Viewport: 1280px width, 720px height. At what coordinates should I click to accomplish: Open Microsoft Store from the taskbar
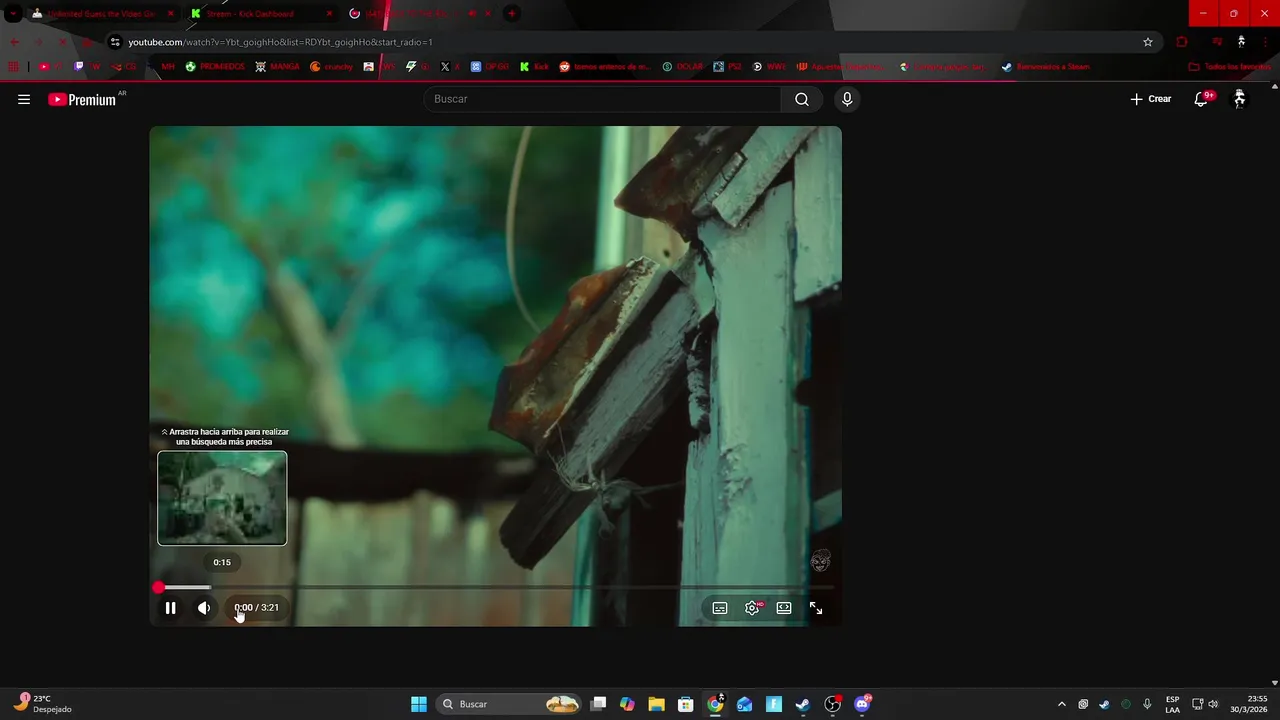686,704
